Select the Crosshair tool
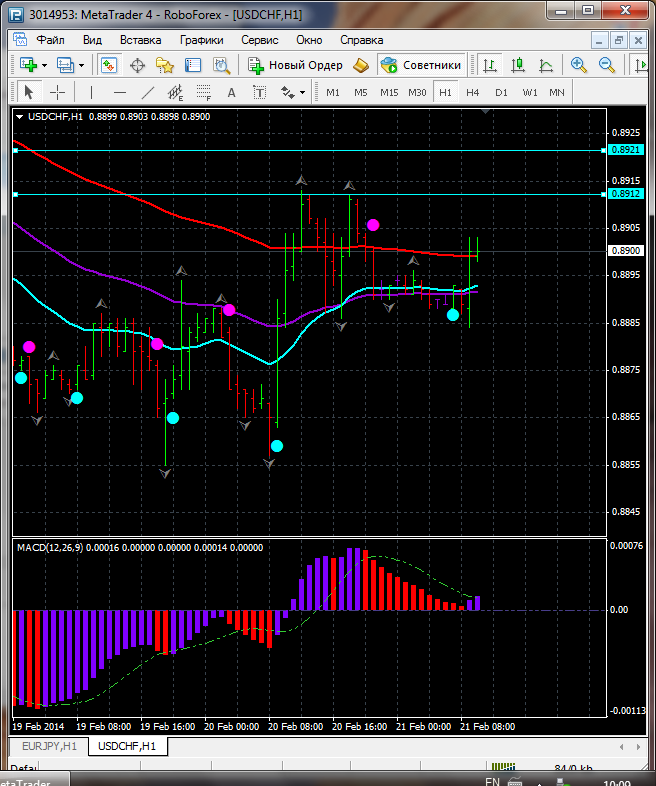The width and height of the screenshot is (656, 786). 58,92
